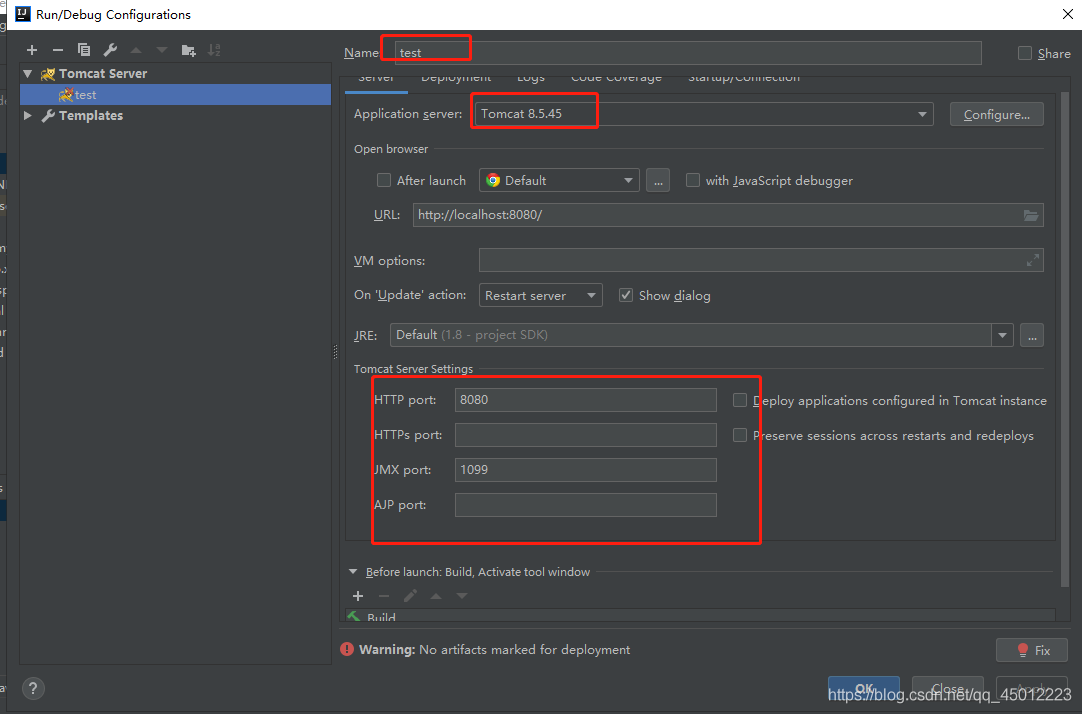Copy configuration icon in toolbar
The width and height of the screenshot is (1082, 714).
84,50
